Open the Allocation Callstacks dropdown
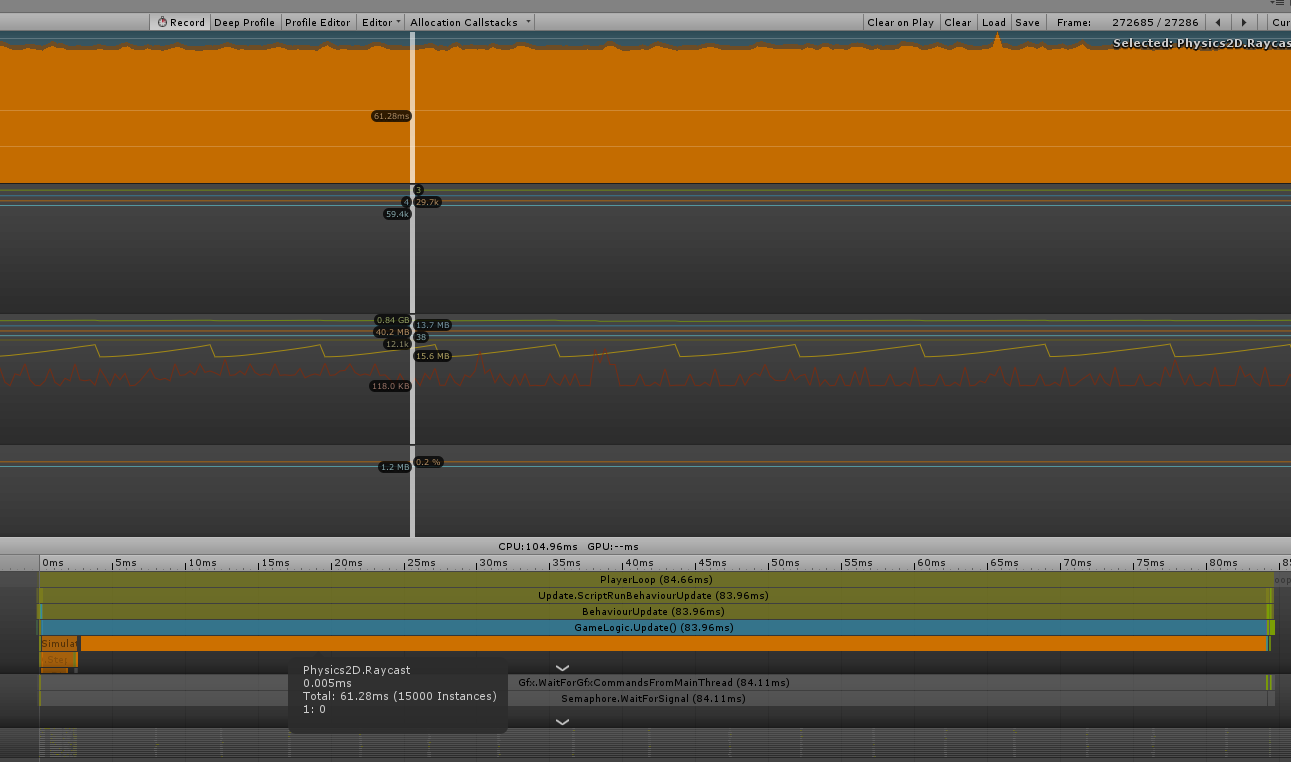The width and height of the screenshot is (1291, 762). pos(469,21)
